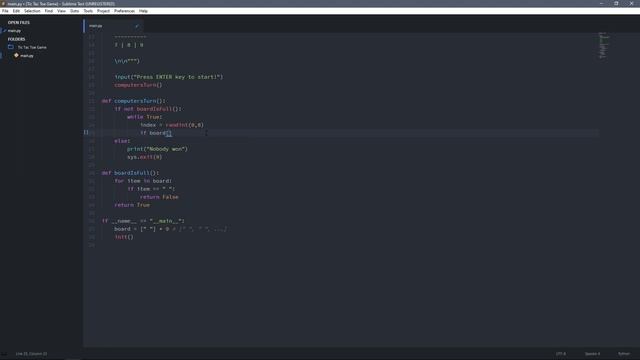
Task: Click the bracket marker in the gutter
Action: click(86, 132)
